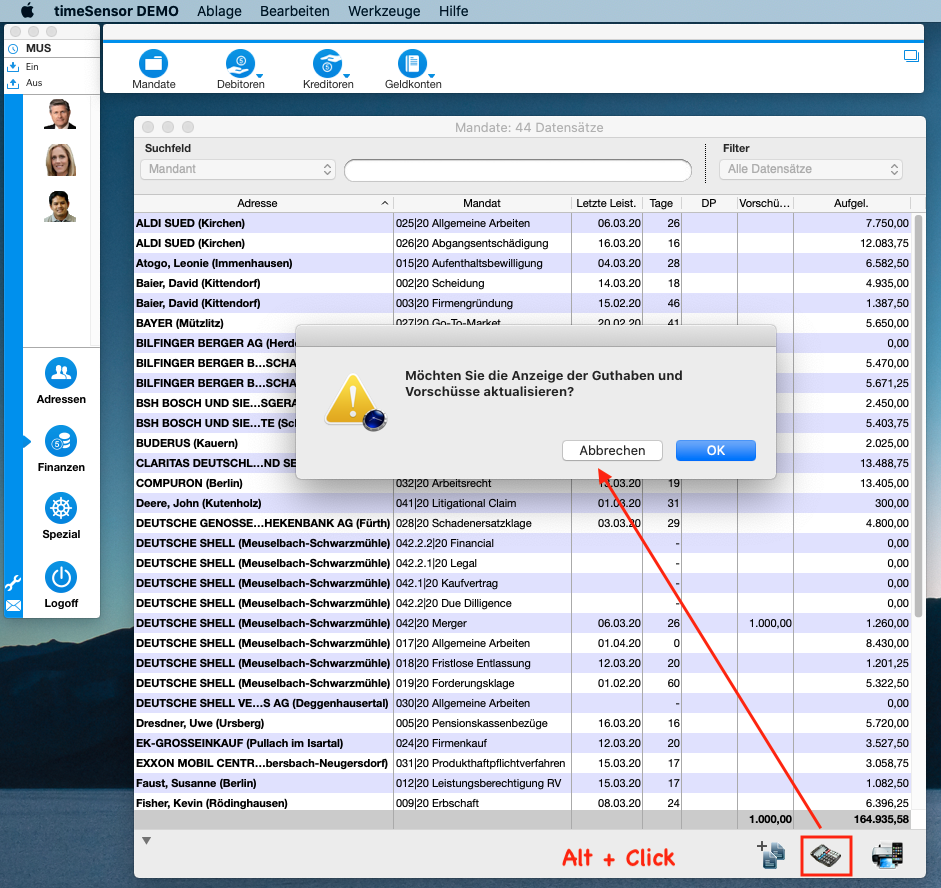Select row 026|20 Abgangsentschädigung

(523, 243)
